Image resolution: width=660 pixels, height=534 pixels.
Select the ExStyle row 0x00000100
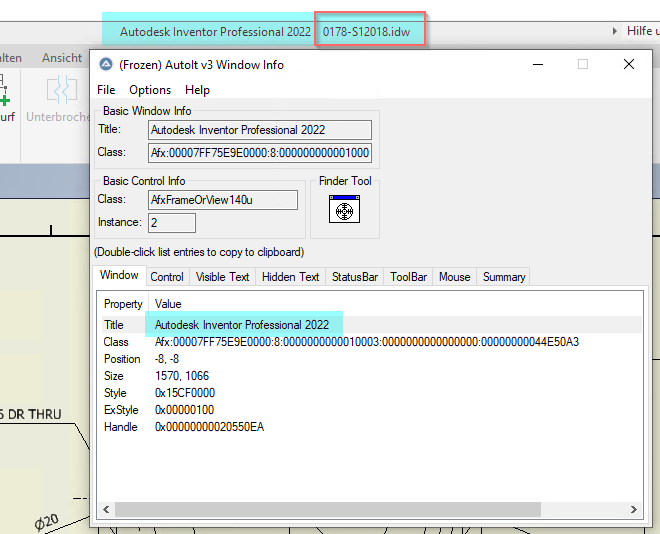coord(372,410)
